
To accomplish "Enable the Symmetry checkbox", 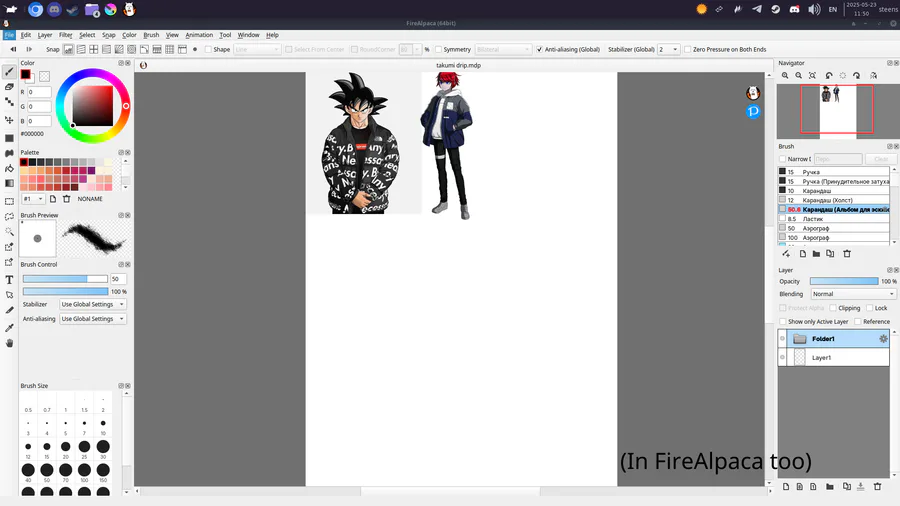I will tap(439, 49).
